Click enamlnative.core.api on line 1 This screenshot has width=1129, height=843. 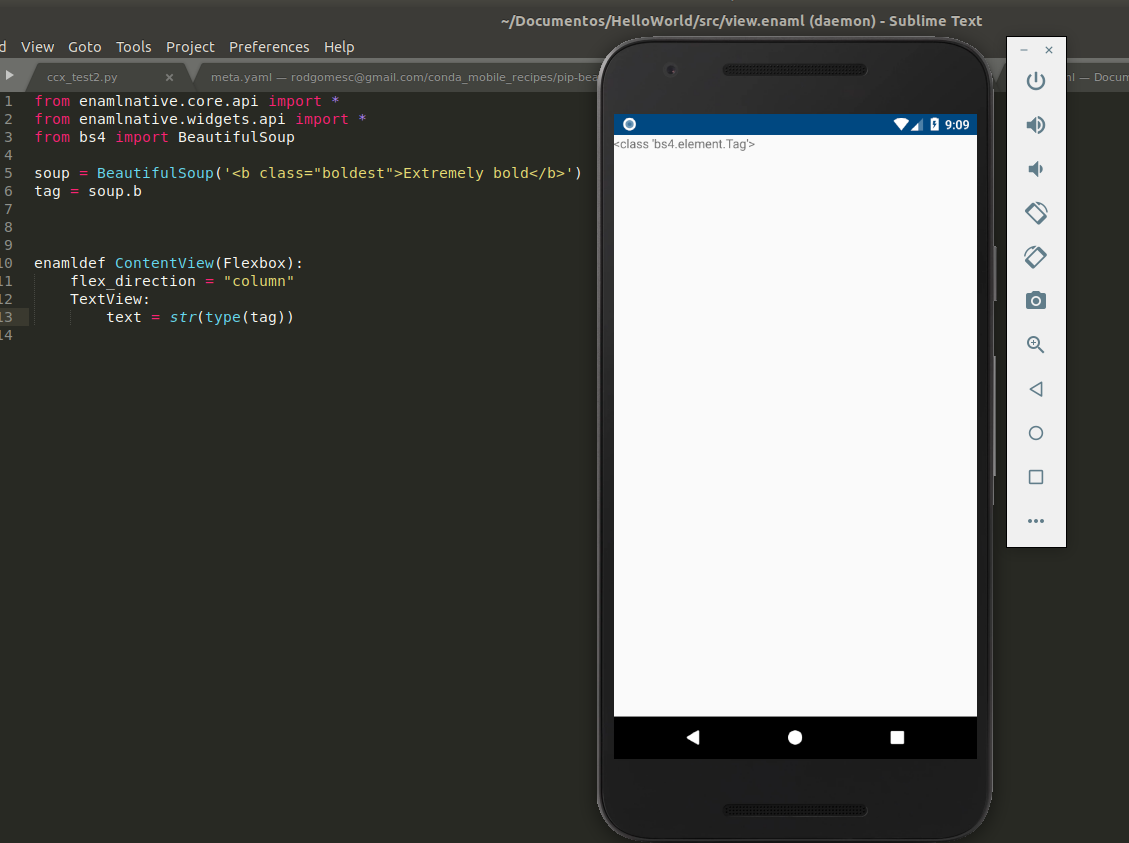coord(168,101)
